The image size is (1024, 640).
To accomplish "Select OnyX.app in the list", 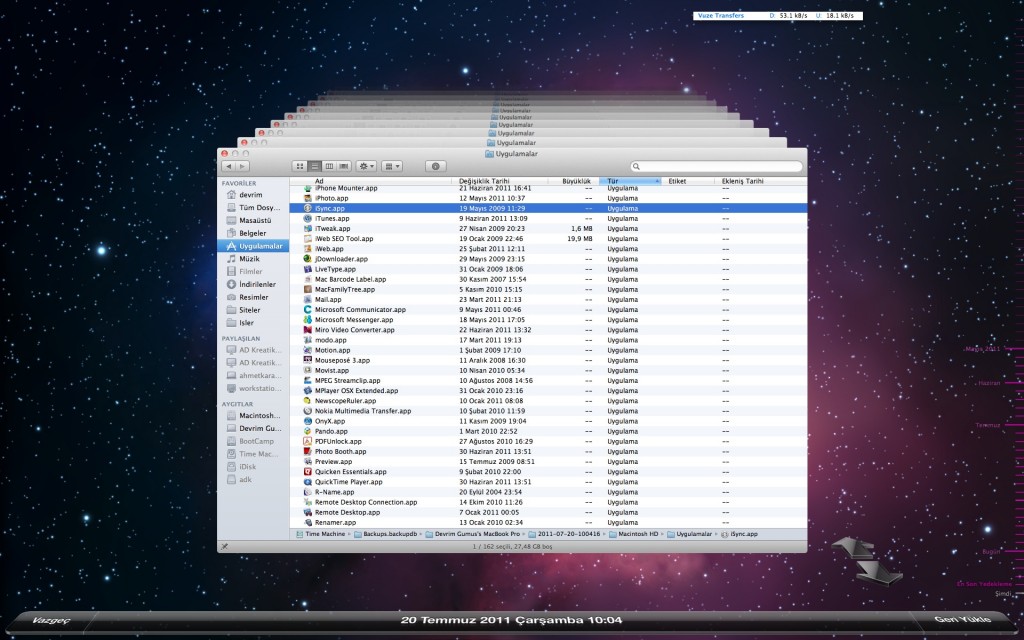I will point(549,421).
